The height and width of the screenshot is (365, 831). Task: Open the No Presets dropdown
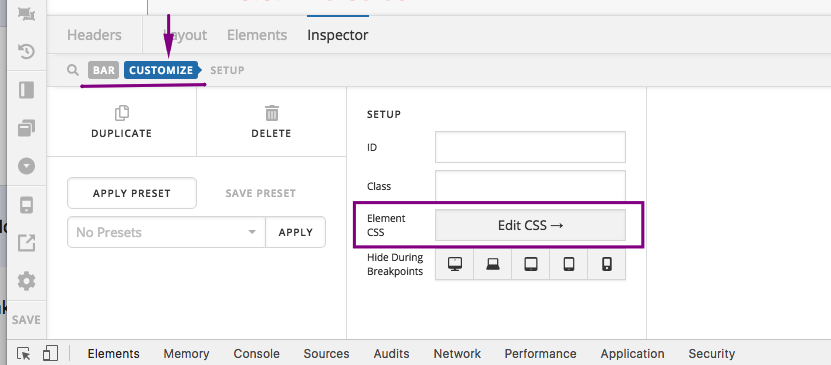(x=166, y=232)
